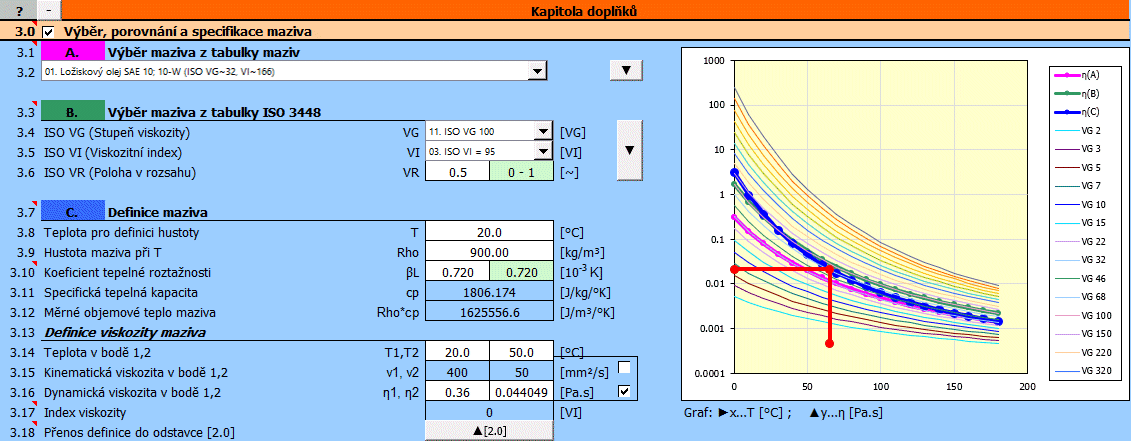Image resolution: width=1131 pixels, height=441 pixels.
Task: Click the η(A) legend entry in chart
Action: (1084, 75)
